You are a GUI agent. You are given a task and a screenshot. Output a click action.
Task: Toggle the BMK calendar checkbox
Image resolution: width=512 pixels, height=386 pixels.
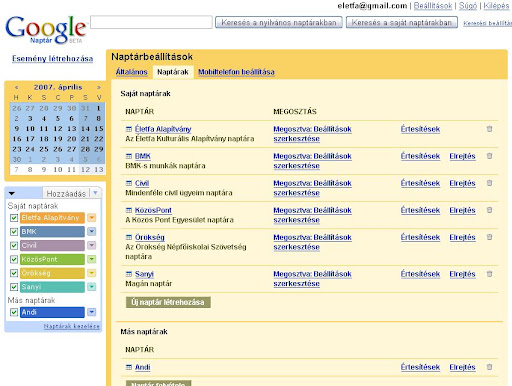point(14,232)
